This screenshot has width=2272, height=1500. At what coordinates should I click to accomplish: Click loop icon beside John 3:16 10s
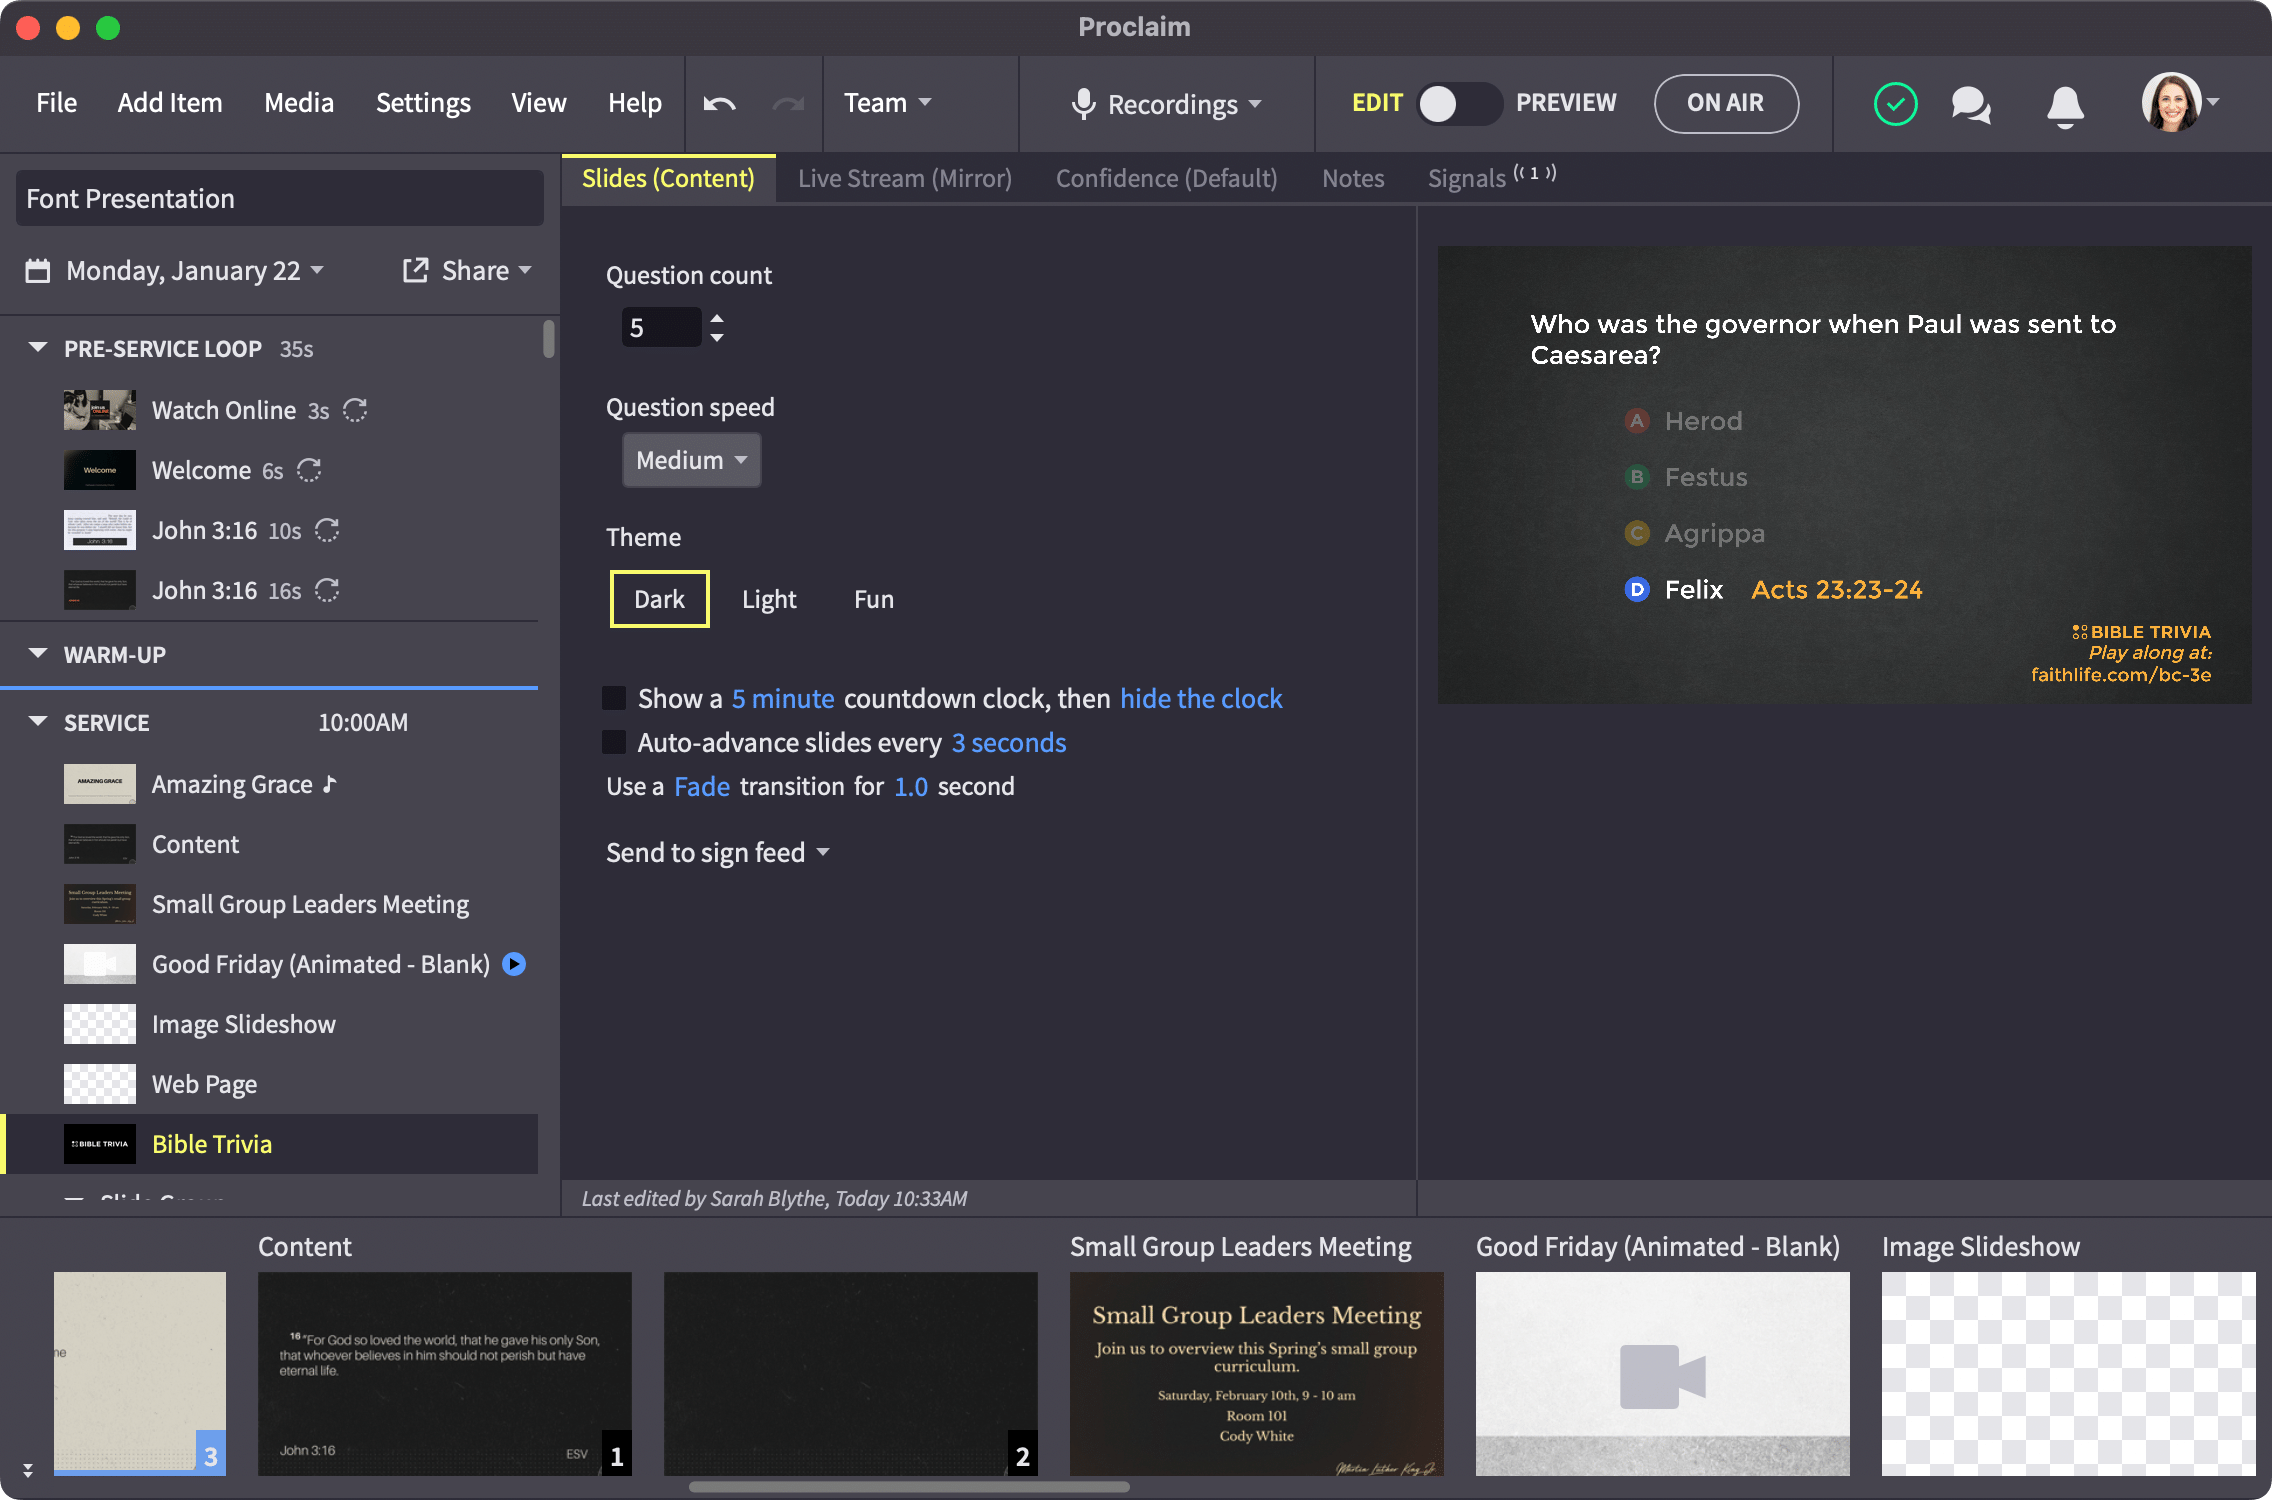pos(327,530)
